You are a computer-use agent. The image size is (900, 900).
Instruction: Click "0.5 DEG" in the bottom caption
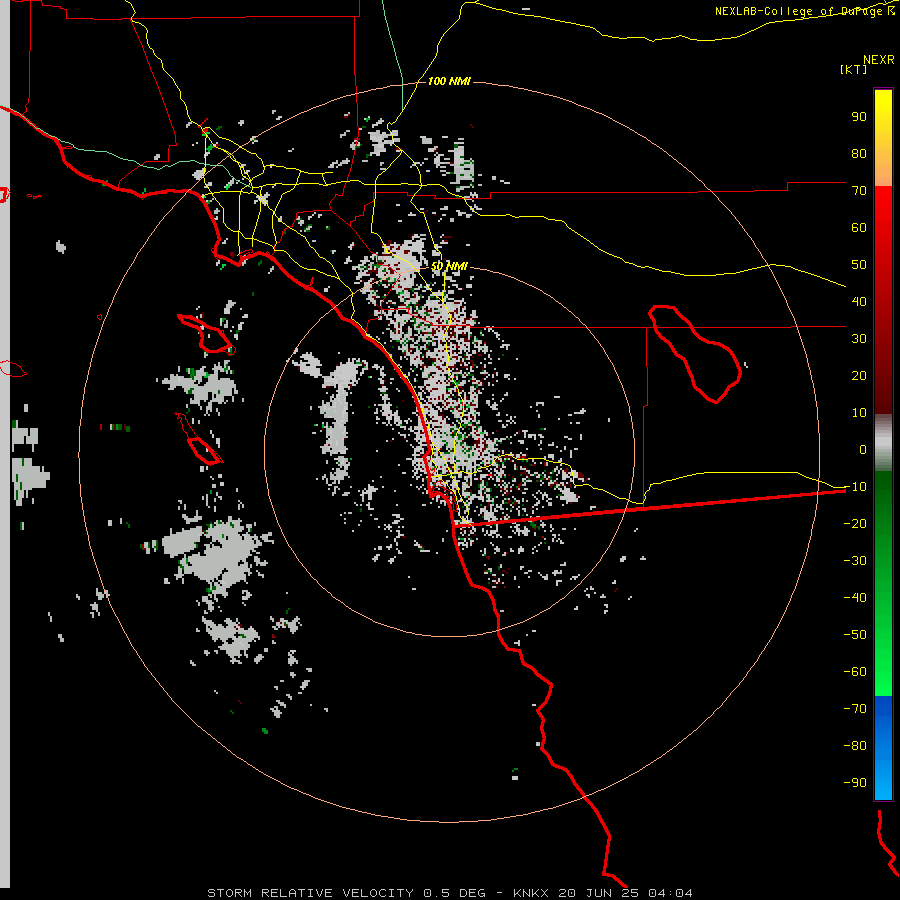tap(455, 893)
